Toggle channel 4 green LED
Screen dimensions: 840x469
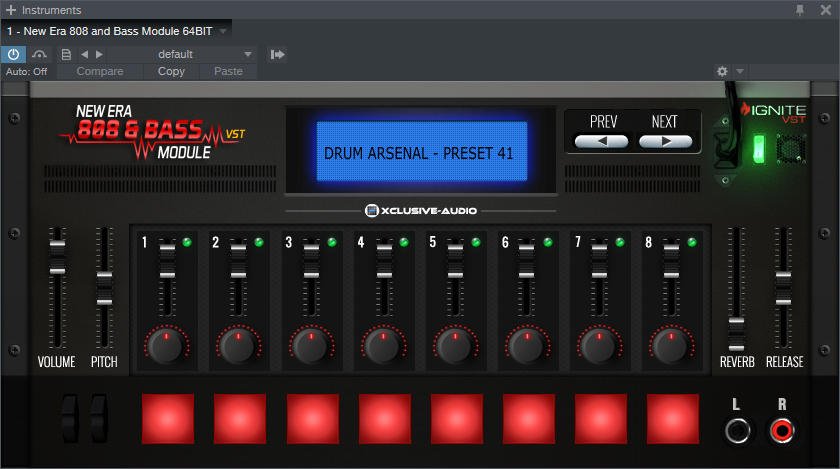click(404, 242)
